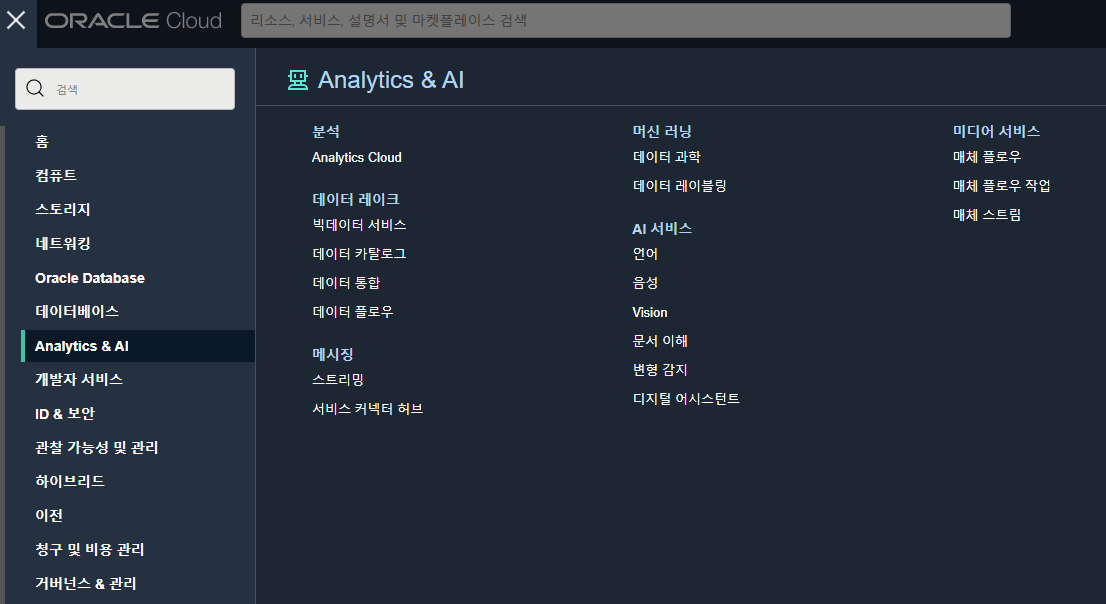Select 개발자 서비스 menu category
The height and width of the screenshot is (604, 1106).
click(79, 380)
